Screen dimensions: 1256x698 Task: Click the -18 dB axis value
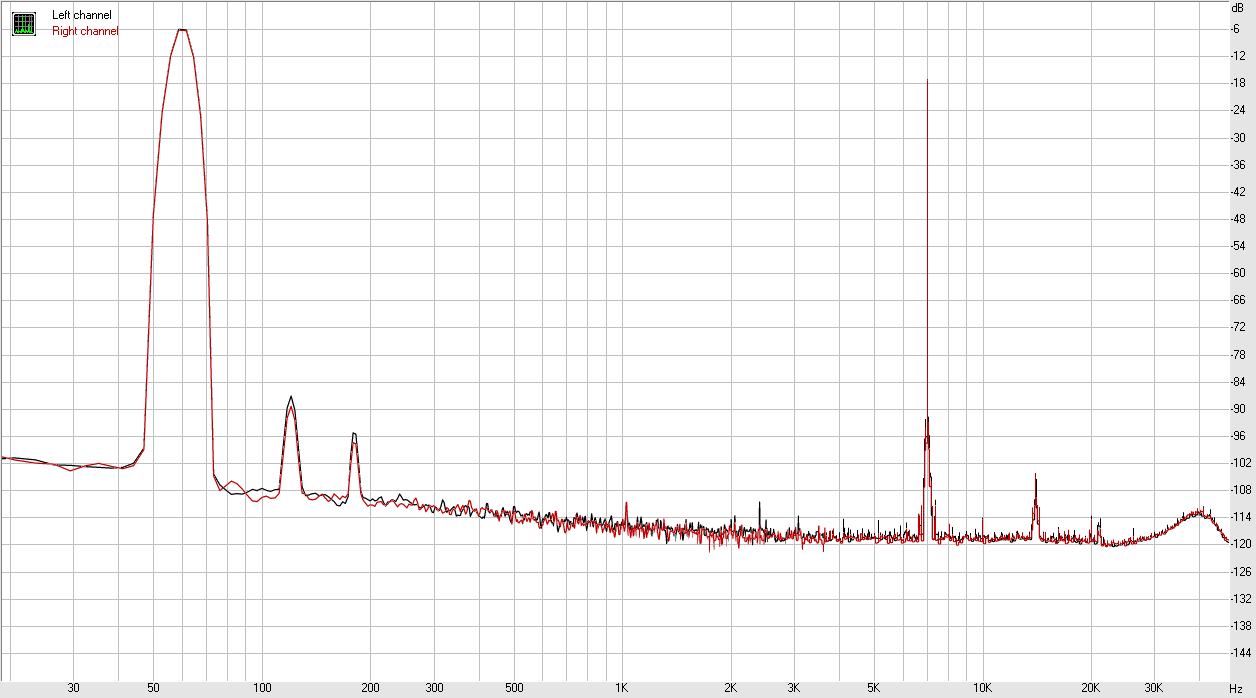point(1237,82)
